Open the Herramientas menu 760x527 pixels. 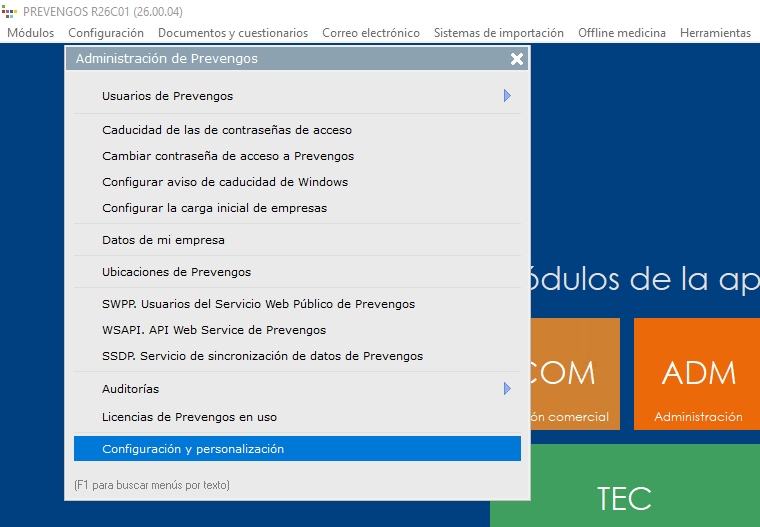tap(714, 33)
